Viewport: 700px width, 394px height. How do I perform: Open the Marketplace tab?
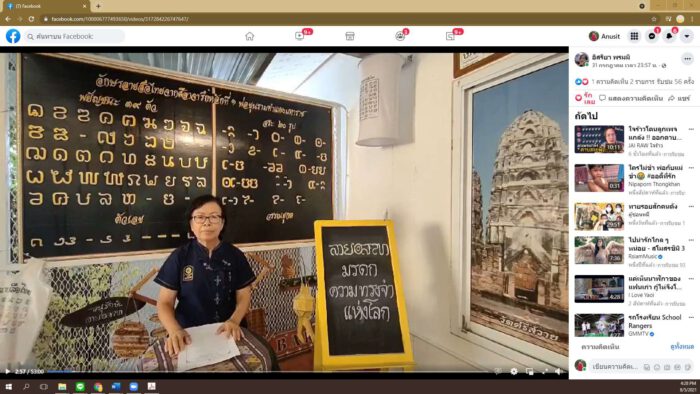point(350,36)
